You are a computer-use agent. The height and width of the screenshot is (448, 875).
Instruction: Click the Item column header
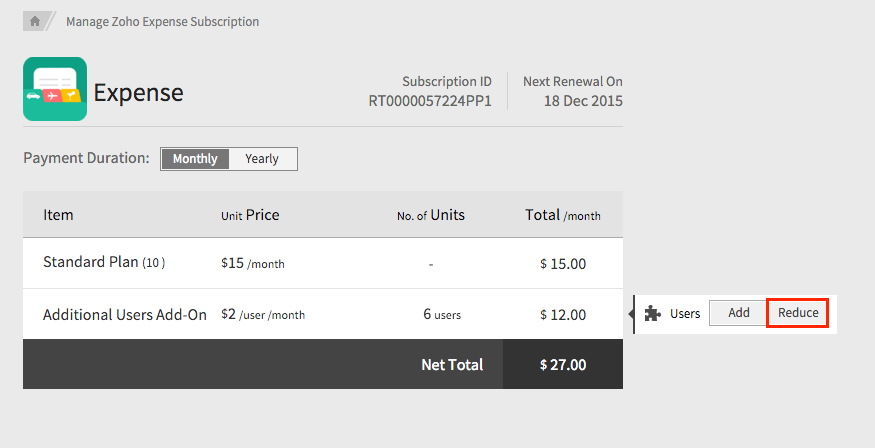coord(58,215)
